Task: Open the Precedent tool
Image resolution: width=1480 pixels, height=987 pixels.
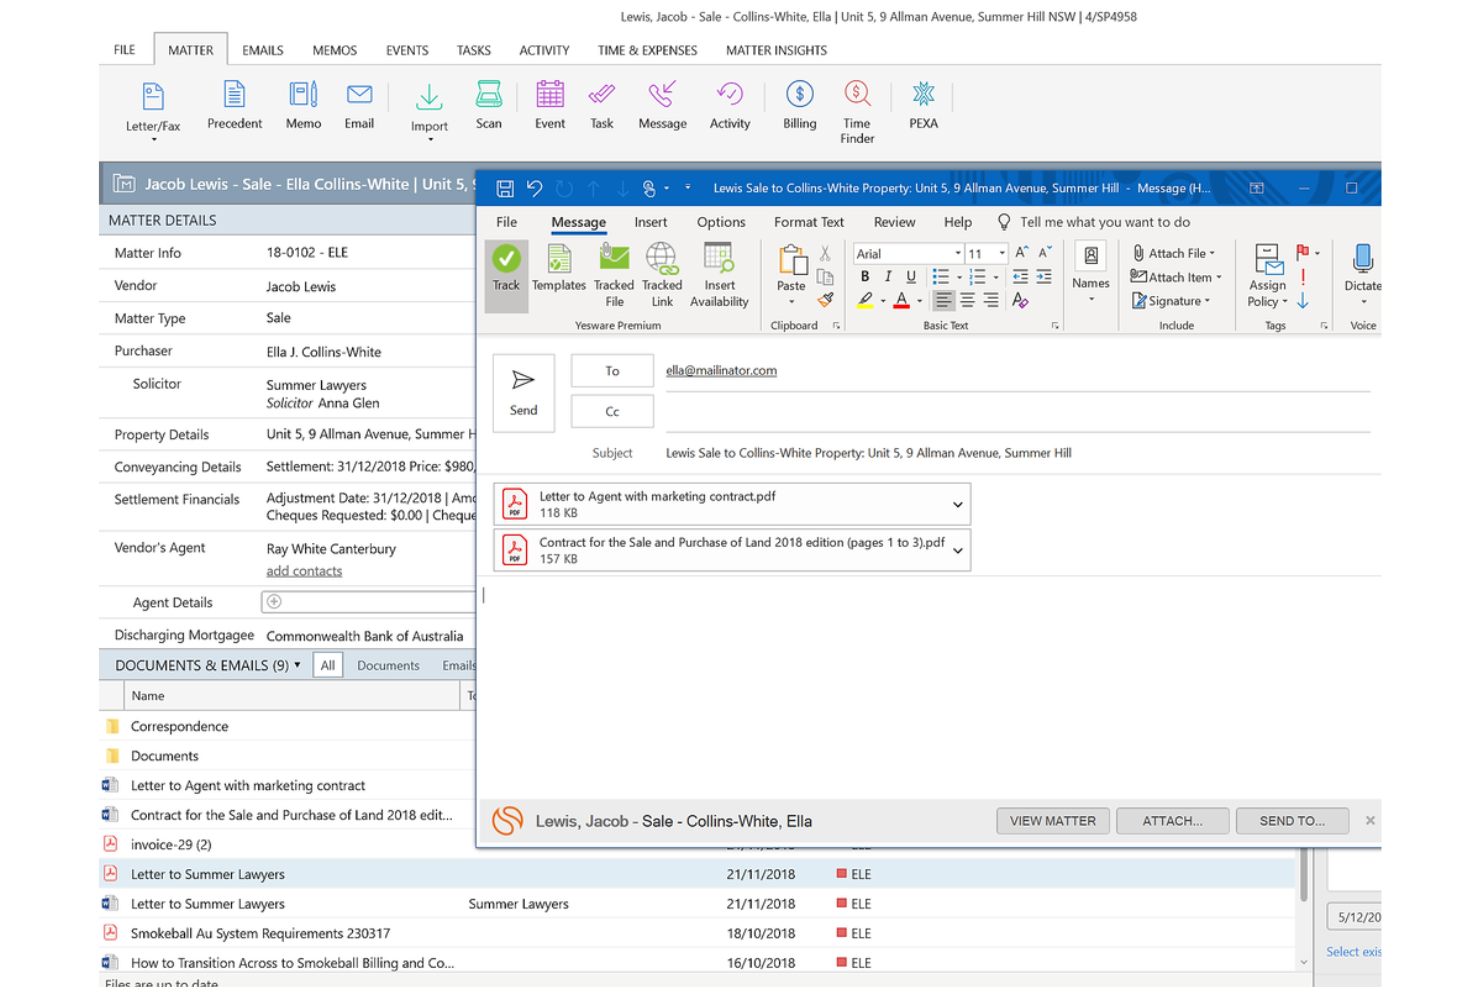Action: 234,105
